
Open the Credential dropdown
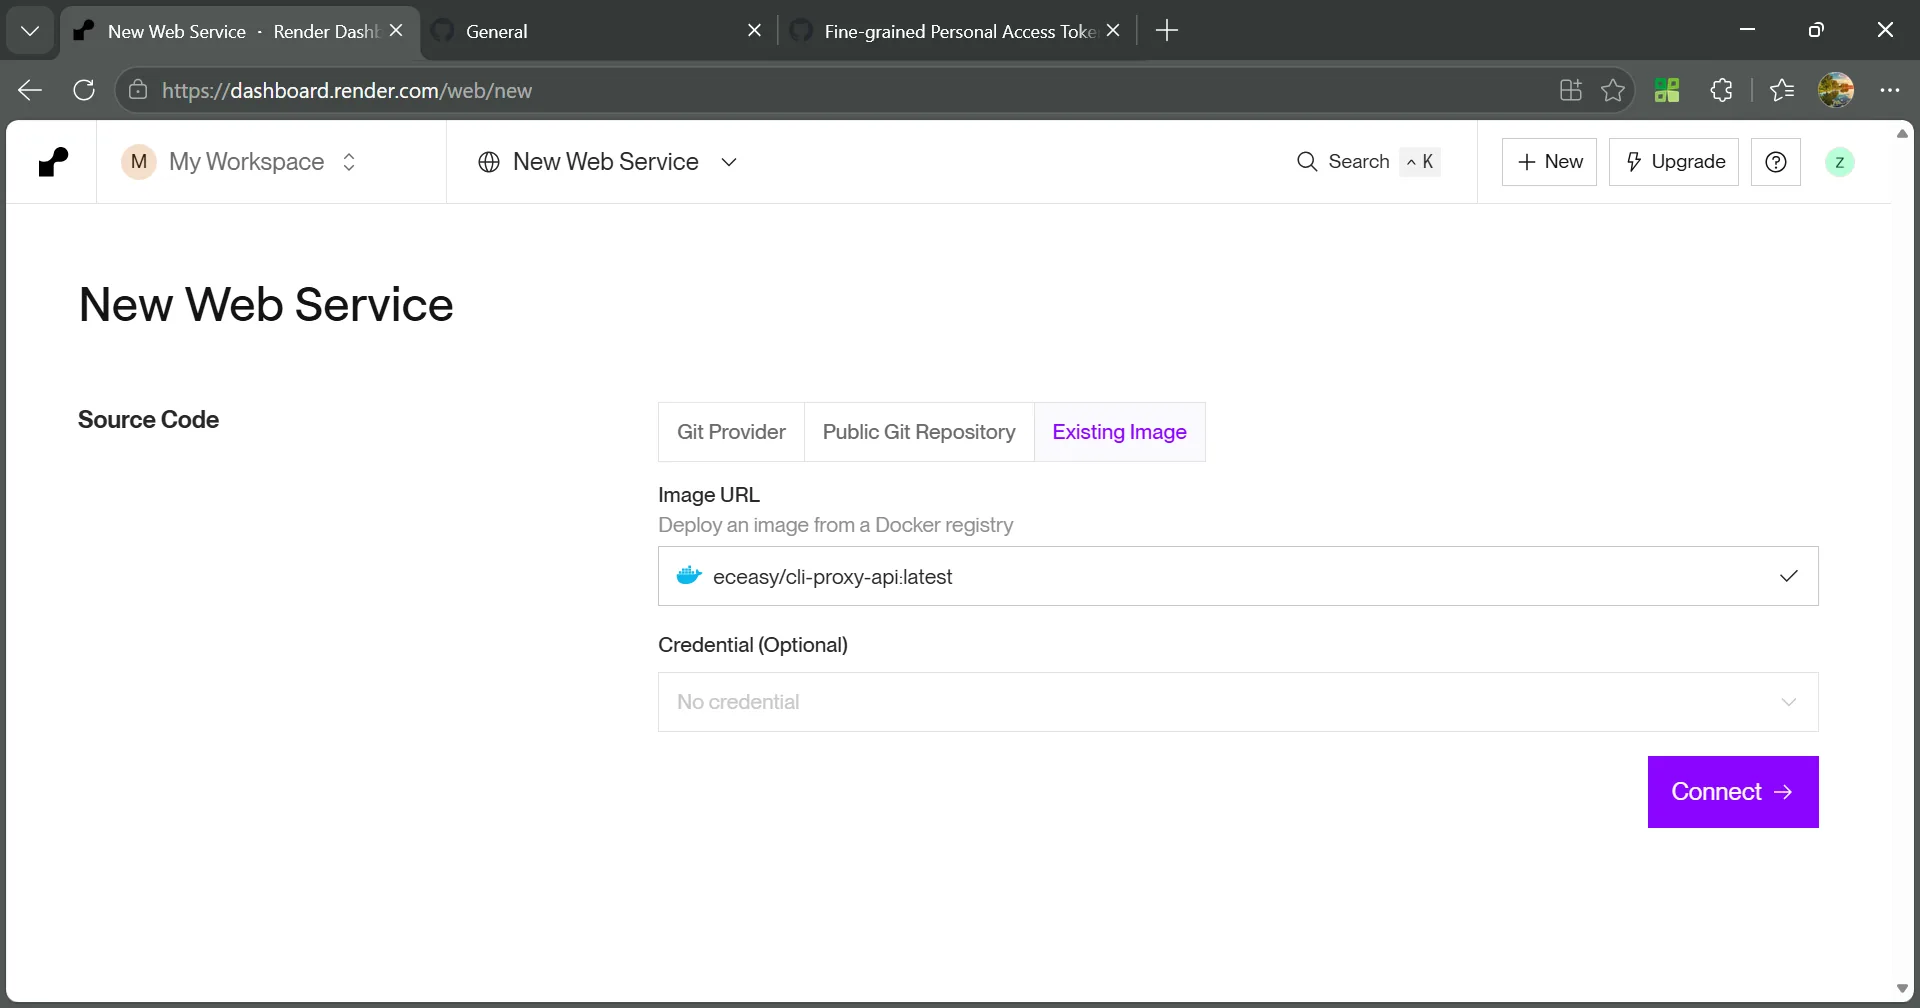(x=1238, y=702)
